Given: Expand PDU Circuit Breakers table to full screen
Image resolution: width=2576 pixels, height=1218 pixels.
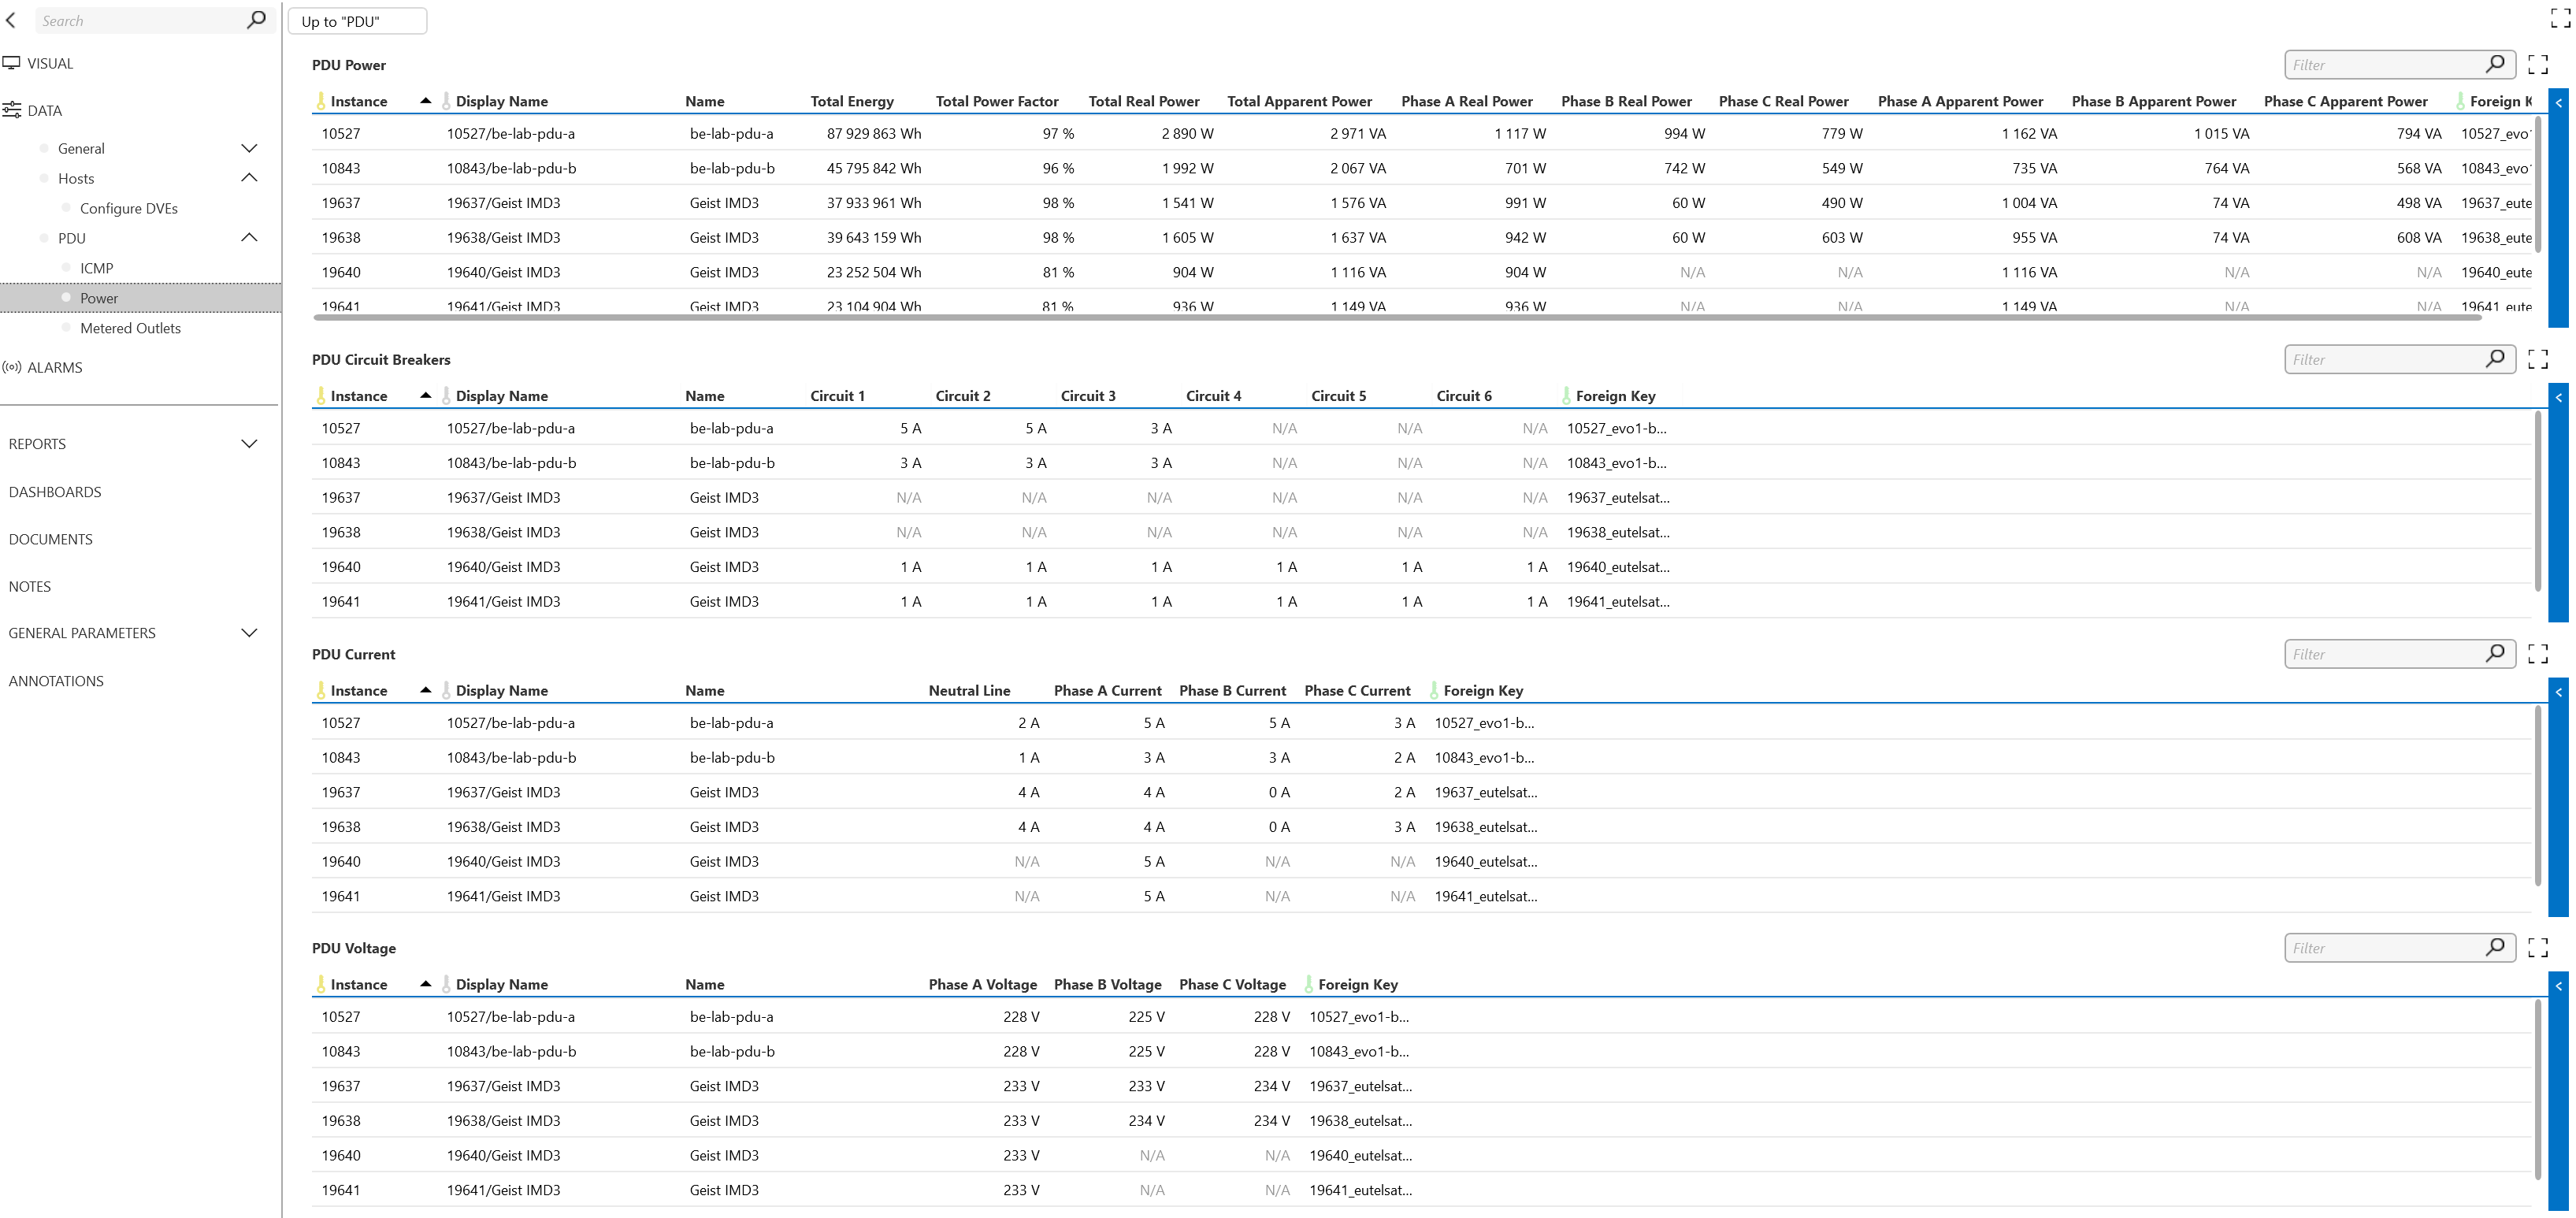Looking at the screenshot, I should tap(2538, 359).
